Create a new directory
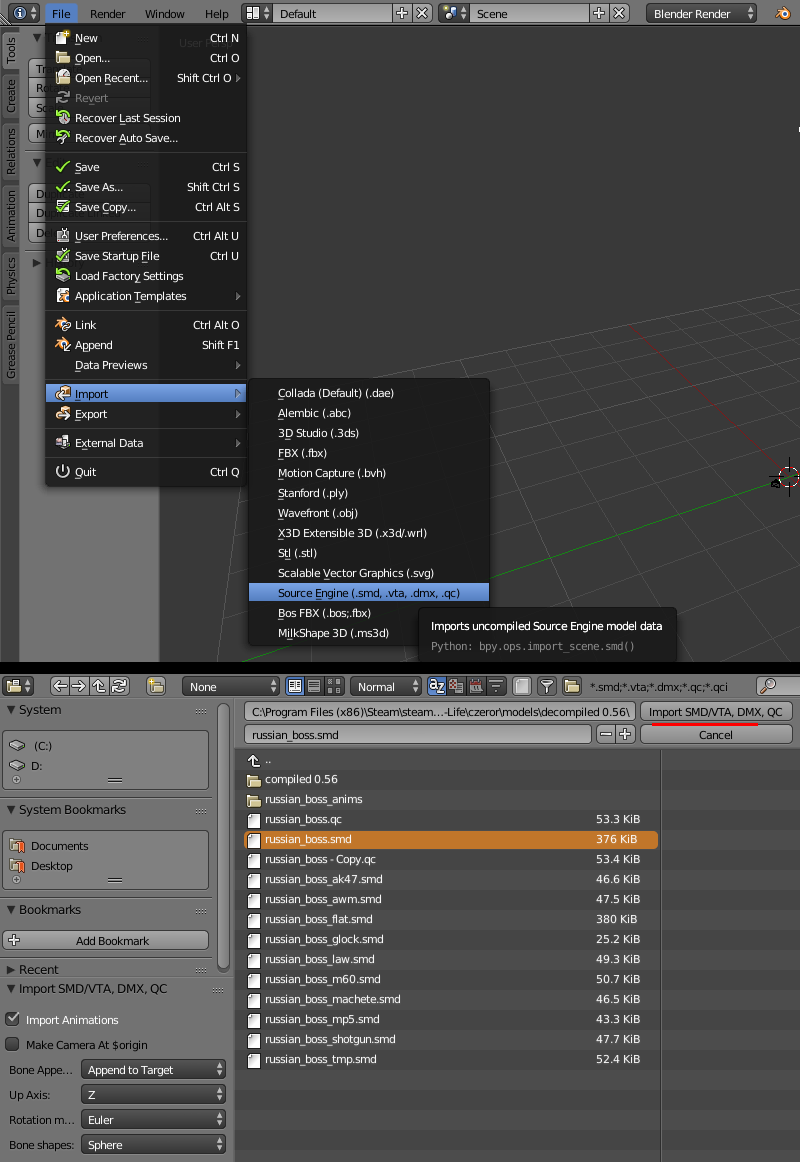This screenshot has height=1162, width=800. click(156, 686)
